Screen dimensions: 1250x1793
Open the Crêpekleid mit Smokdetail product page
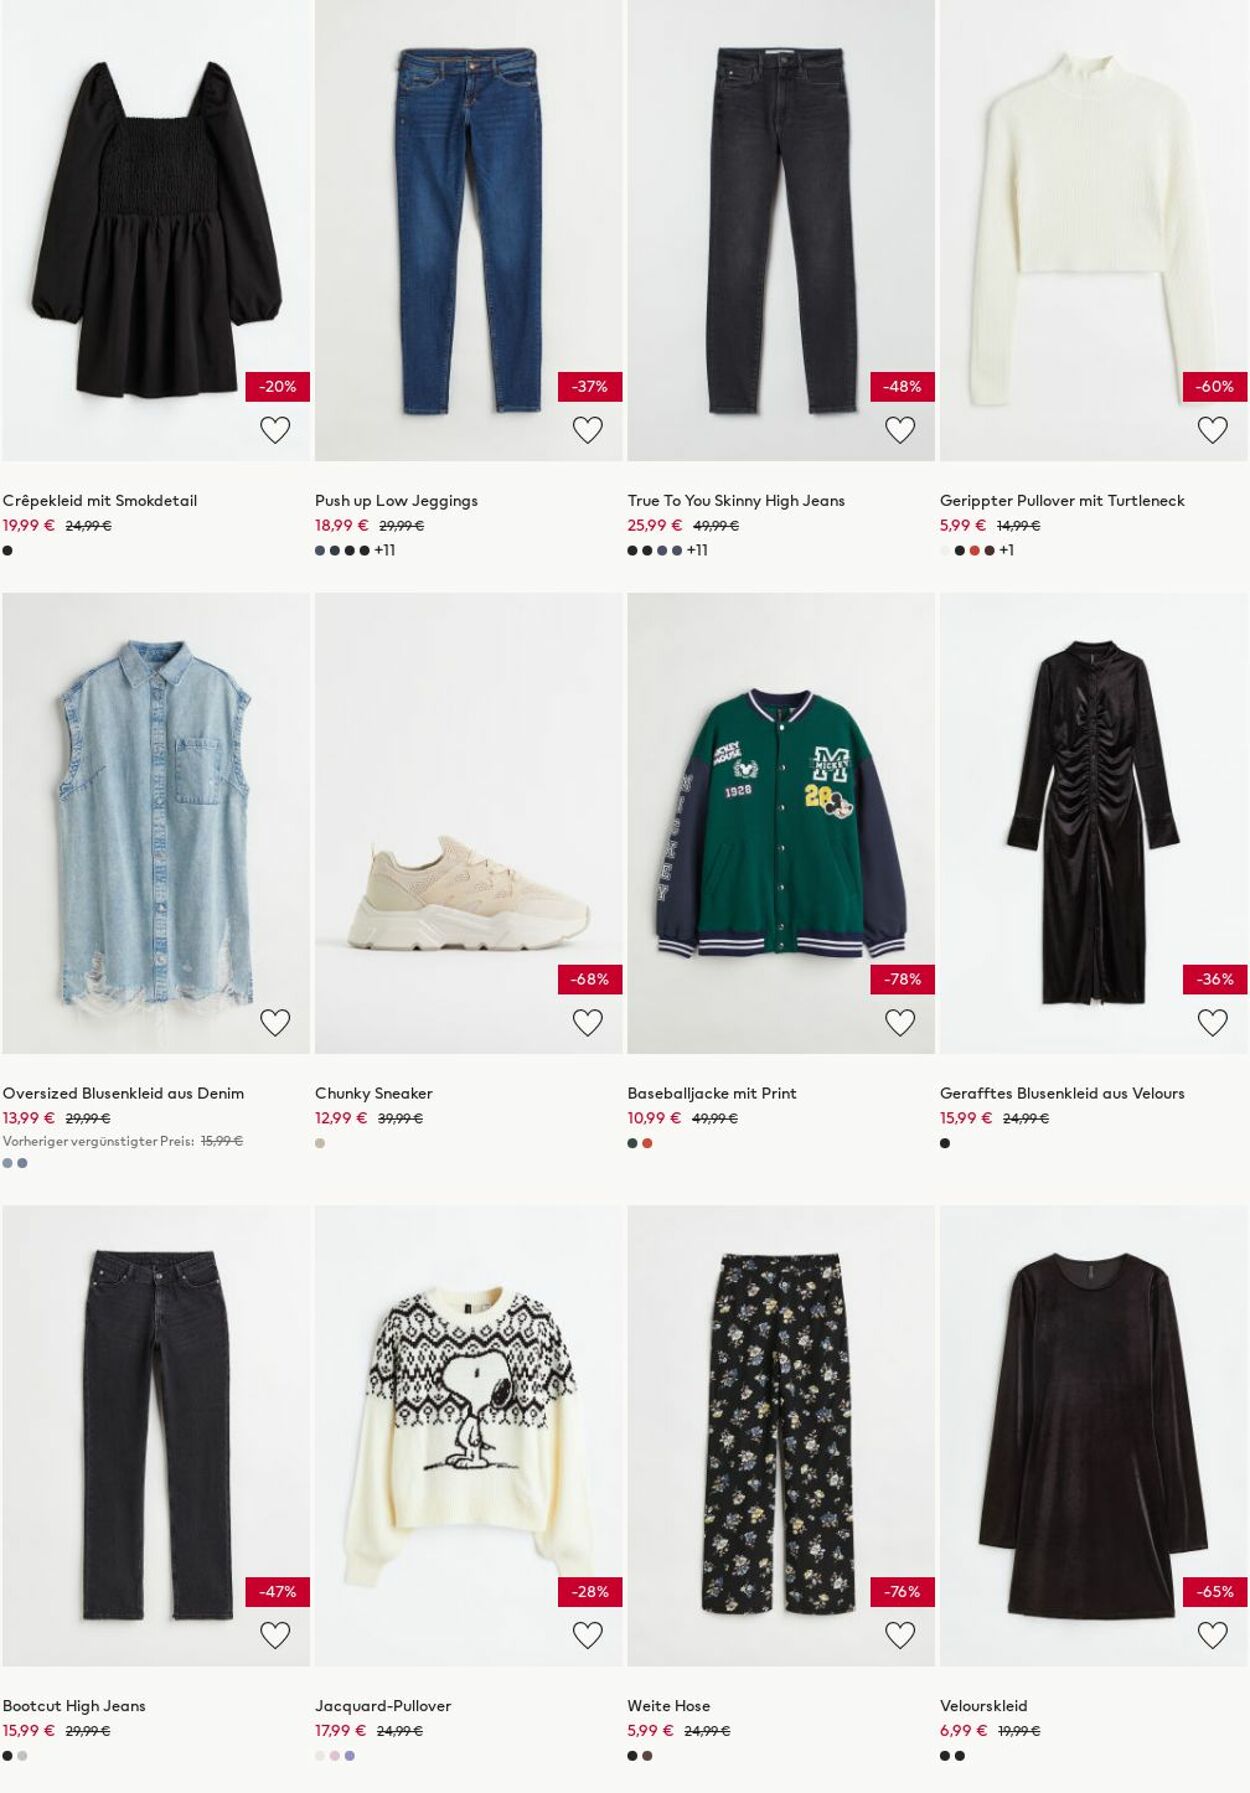(x=102, y=500)
